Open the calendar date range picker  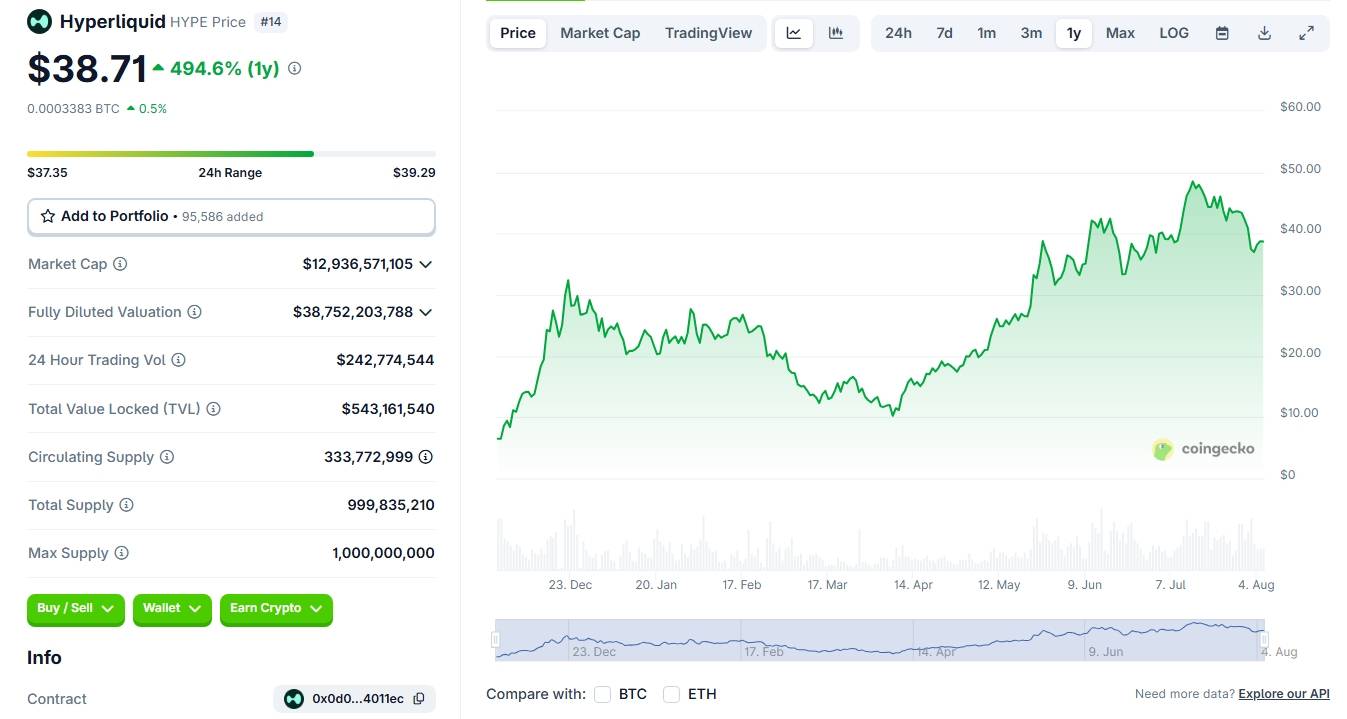1222,33
